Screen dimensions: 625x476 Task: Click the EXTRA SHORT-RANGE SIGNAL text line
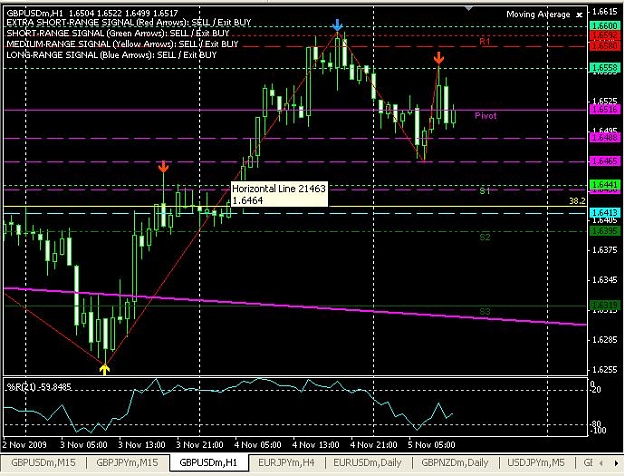pos(129,23)
